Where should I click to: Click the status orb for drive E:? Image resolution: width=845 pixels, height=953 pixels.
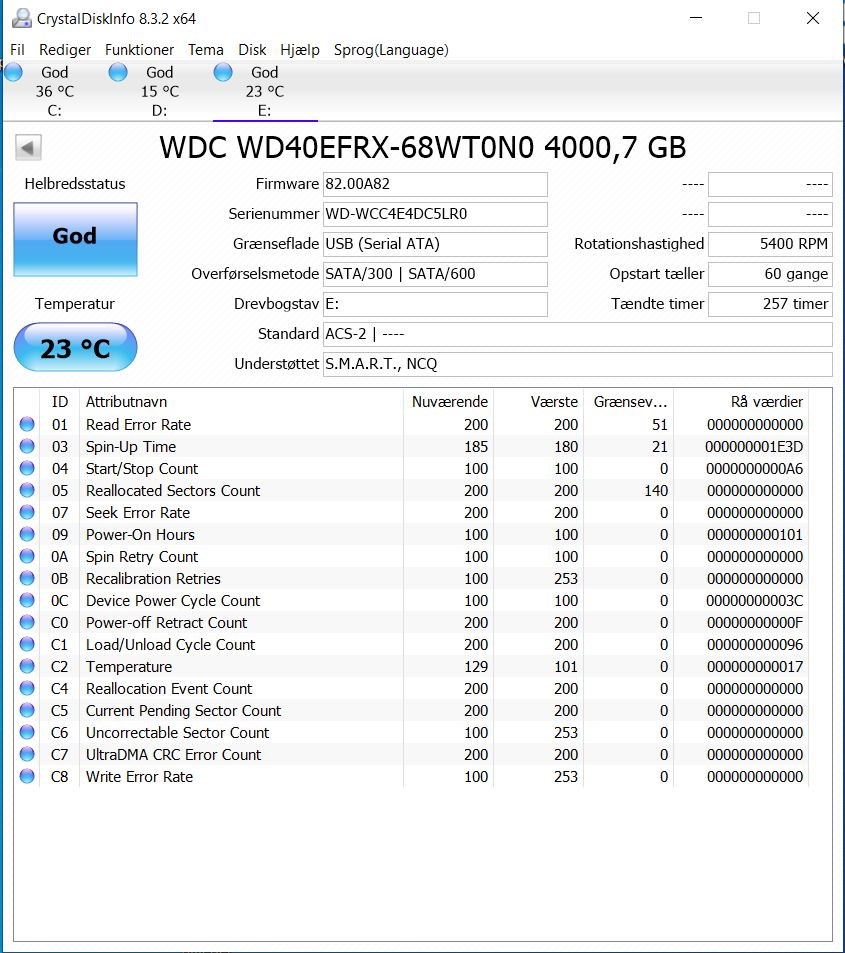[x=223, y=72]
